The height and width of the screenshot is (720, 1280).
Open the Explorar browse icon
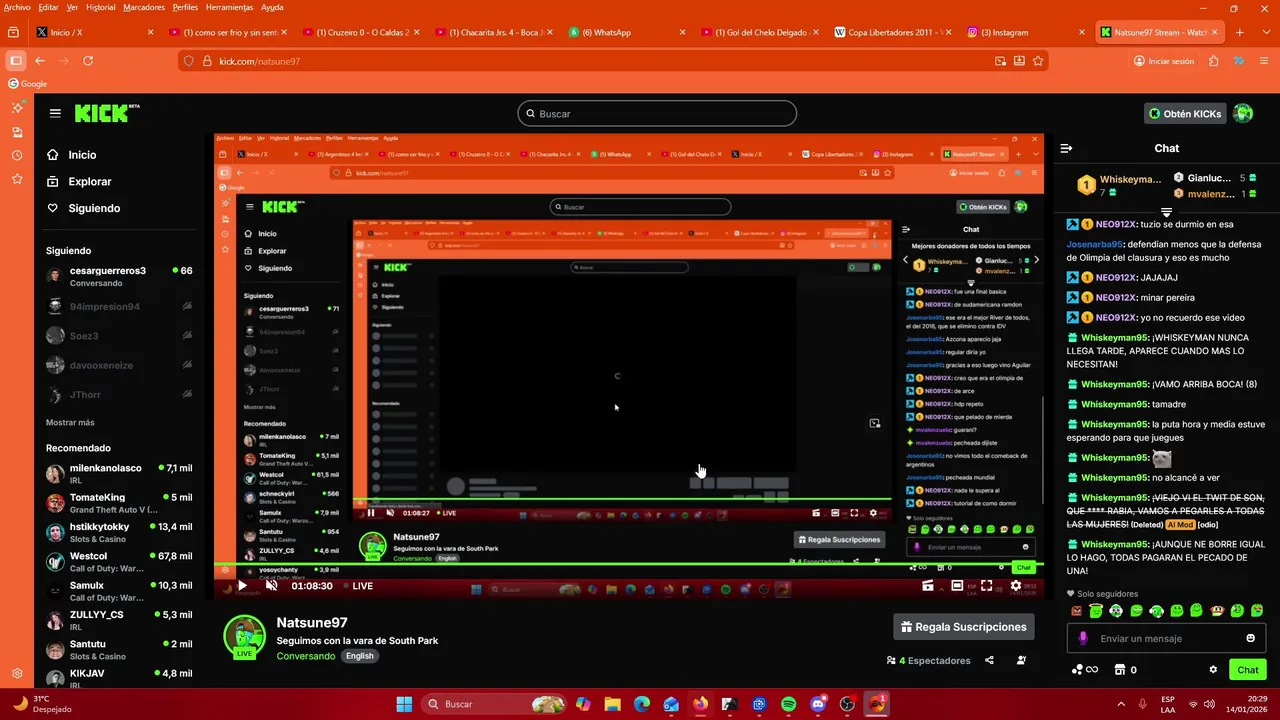[x=53, y=182]
